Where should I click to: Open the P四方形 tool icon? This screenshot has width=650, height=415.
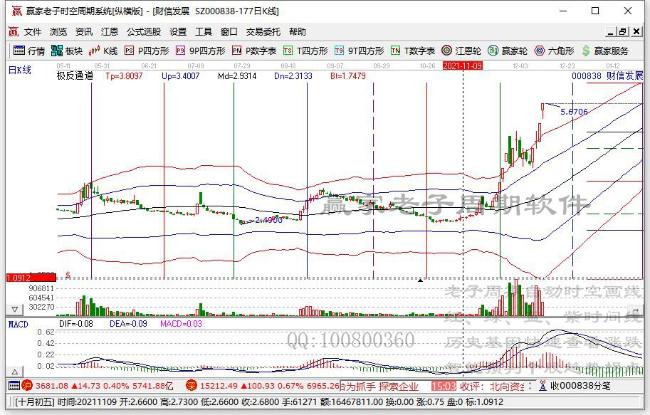point(129,51)
